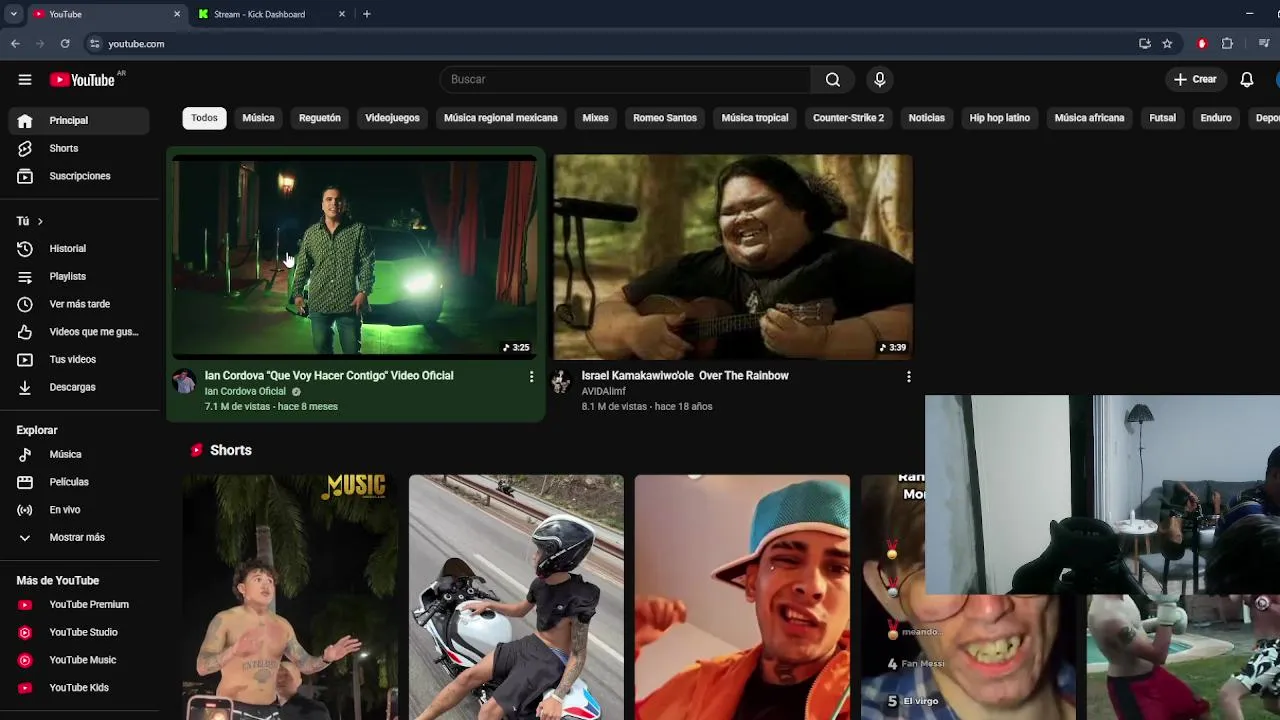Reload the page
This screenshot has width=1280, height=720.
pos(65,44)
